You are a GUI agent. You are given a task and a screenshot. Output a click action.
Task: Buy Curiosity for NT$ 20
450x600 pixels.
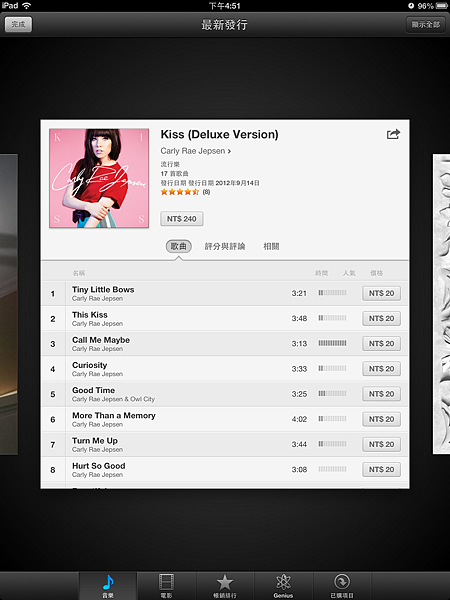point(382,369)
